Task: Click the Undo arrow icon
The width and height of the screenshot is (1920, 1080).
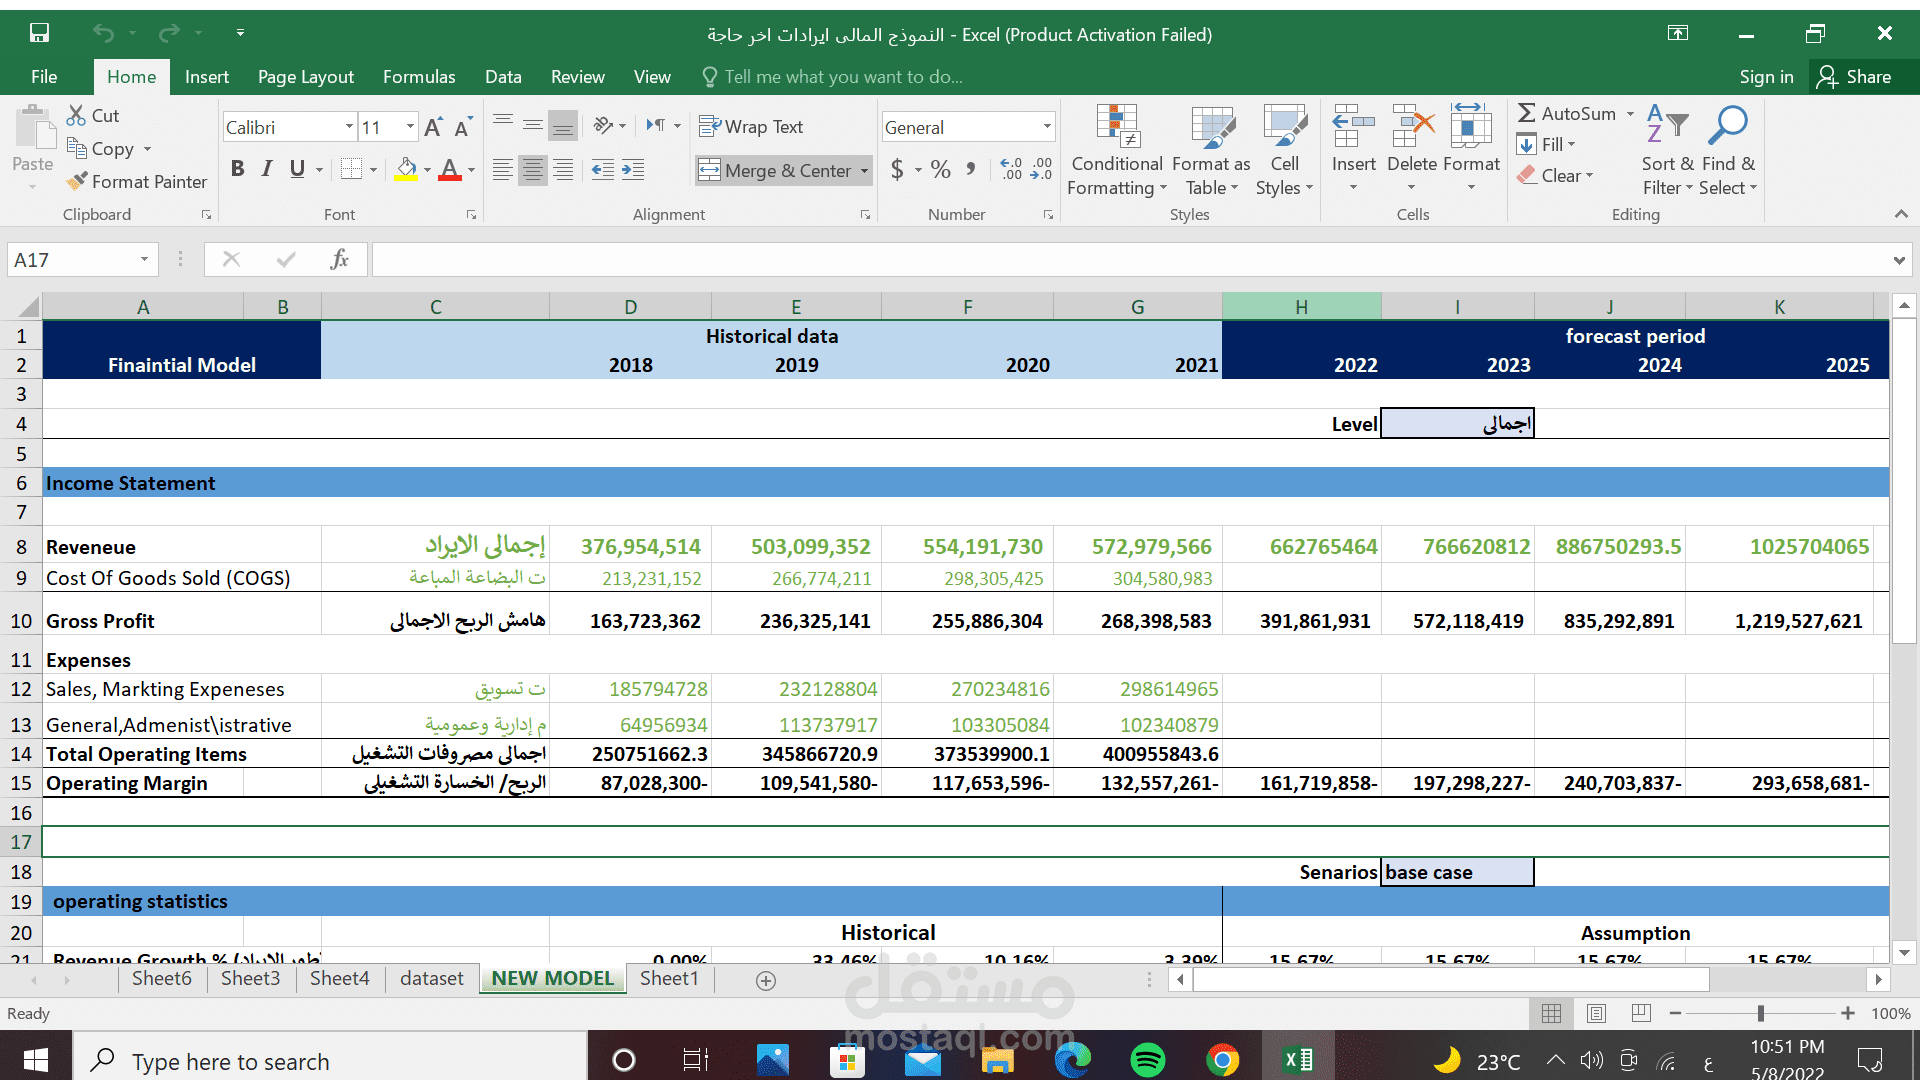Action: 103,33
